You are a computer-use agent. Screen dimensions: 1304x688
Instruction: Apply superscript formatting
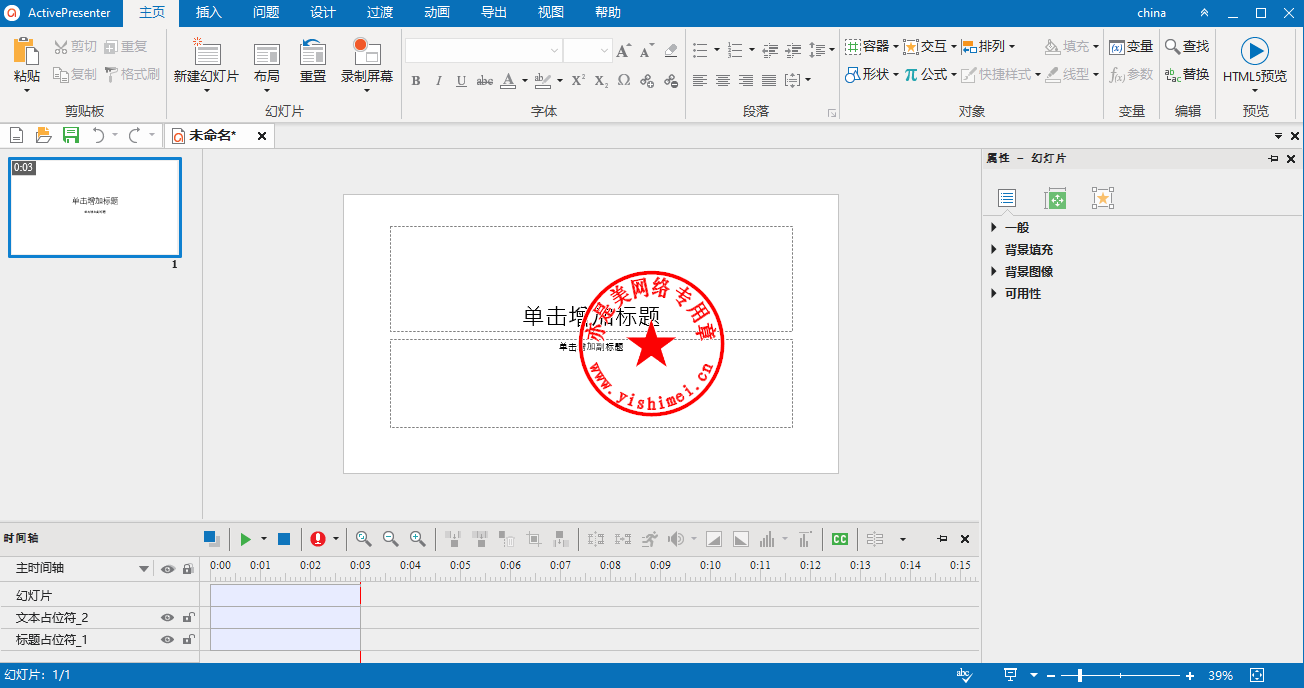point(578,80)
